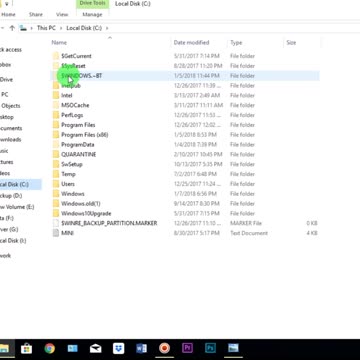This screenshot has height=360, width=360.
Task: Go to This PC in address bar
Action: pos(46,28)
